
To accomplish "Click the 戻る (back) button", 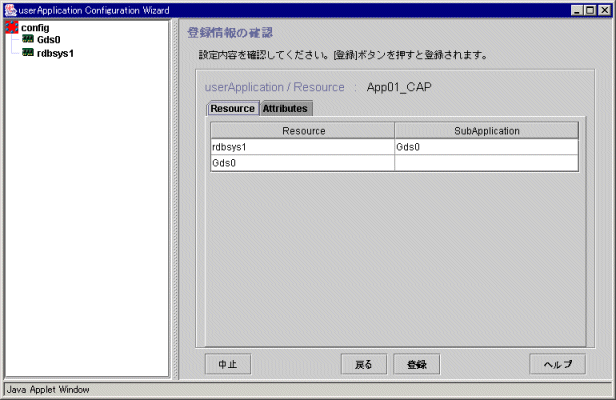I will 363,364.
